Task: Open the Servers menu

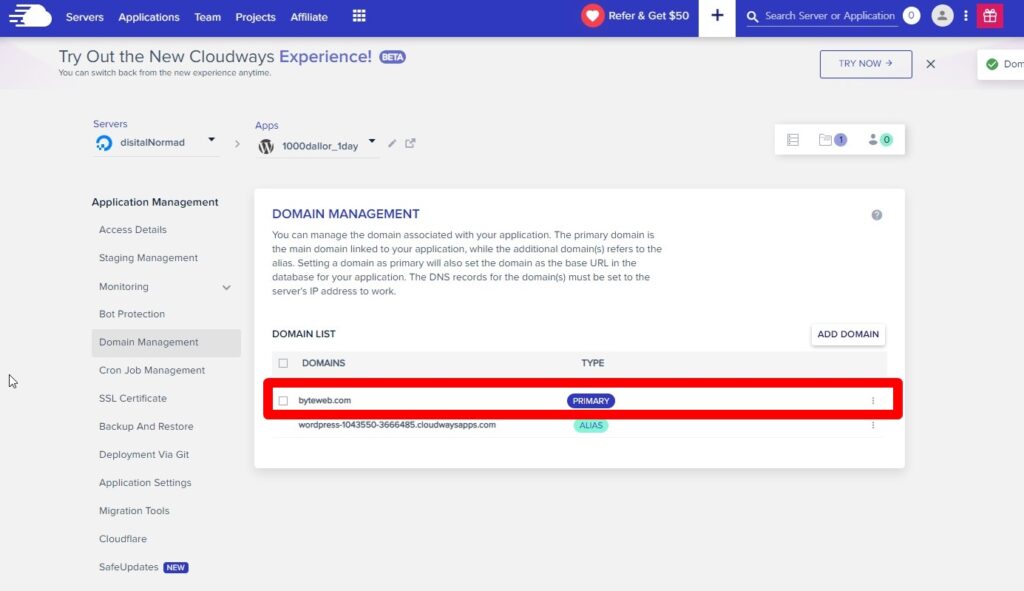Action: point(85,17)
